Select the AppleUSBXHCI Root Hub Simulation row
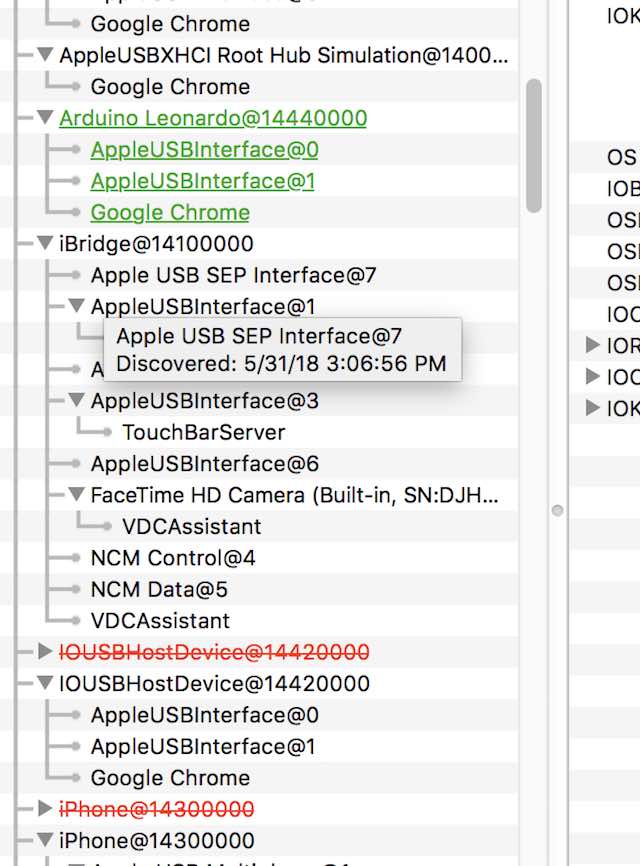640x866 pixels. (283, 55)
